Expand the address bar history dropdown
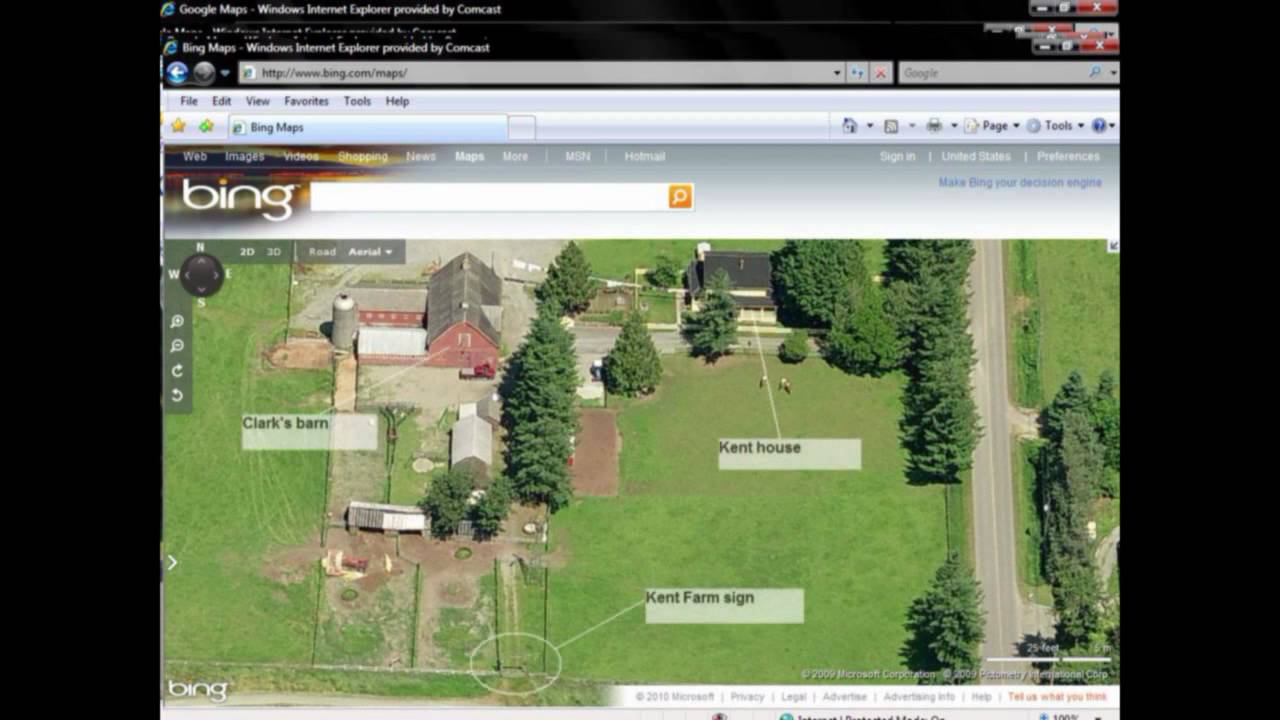The image size is (1280, 720). pyautogui.click(x=837, y=73)
